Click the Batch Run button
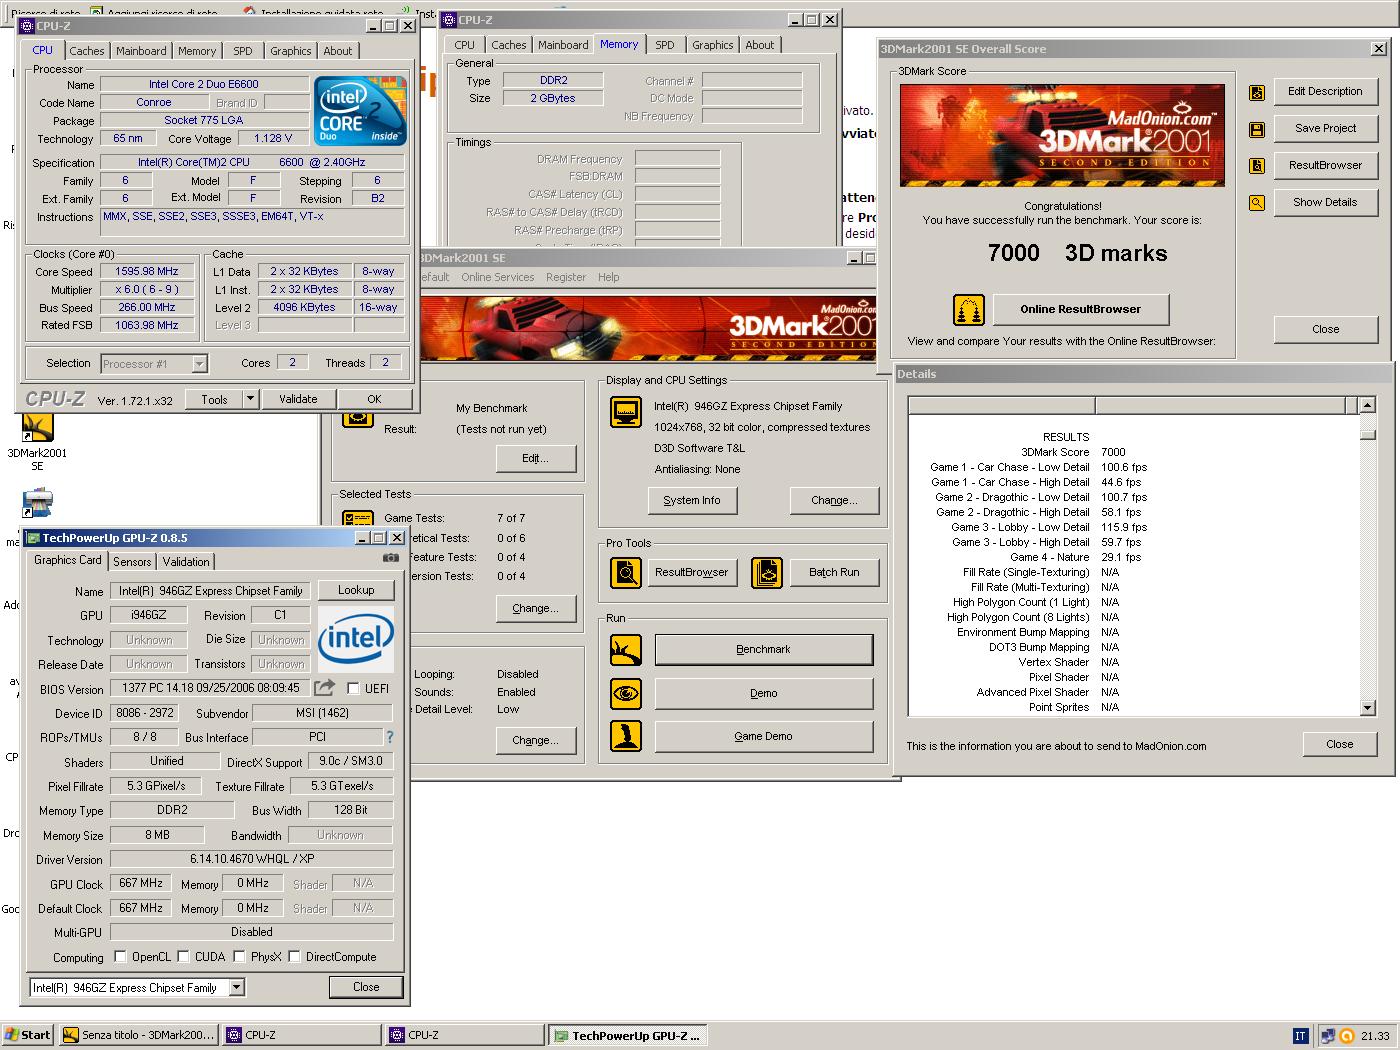Image resolution: width=1400 pixels, height=1050 pixels. point(834,573)
